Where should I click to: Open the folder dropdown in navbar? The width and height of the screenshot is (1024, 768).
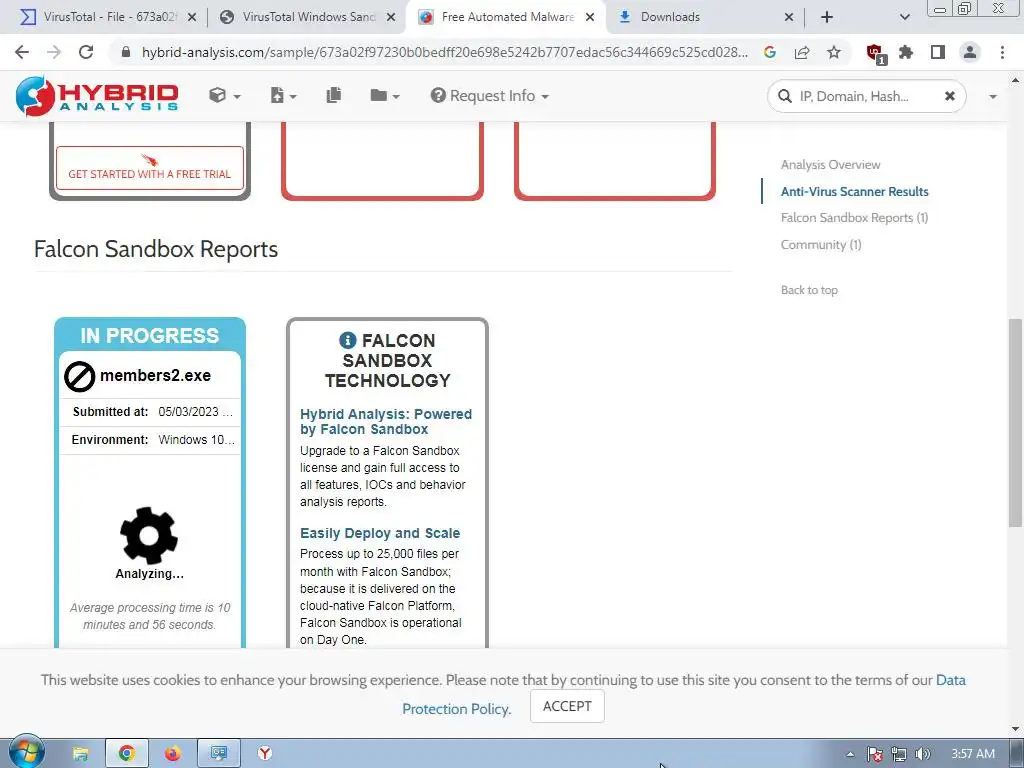(385, 96)
